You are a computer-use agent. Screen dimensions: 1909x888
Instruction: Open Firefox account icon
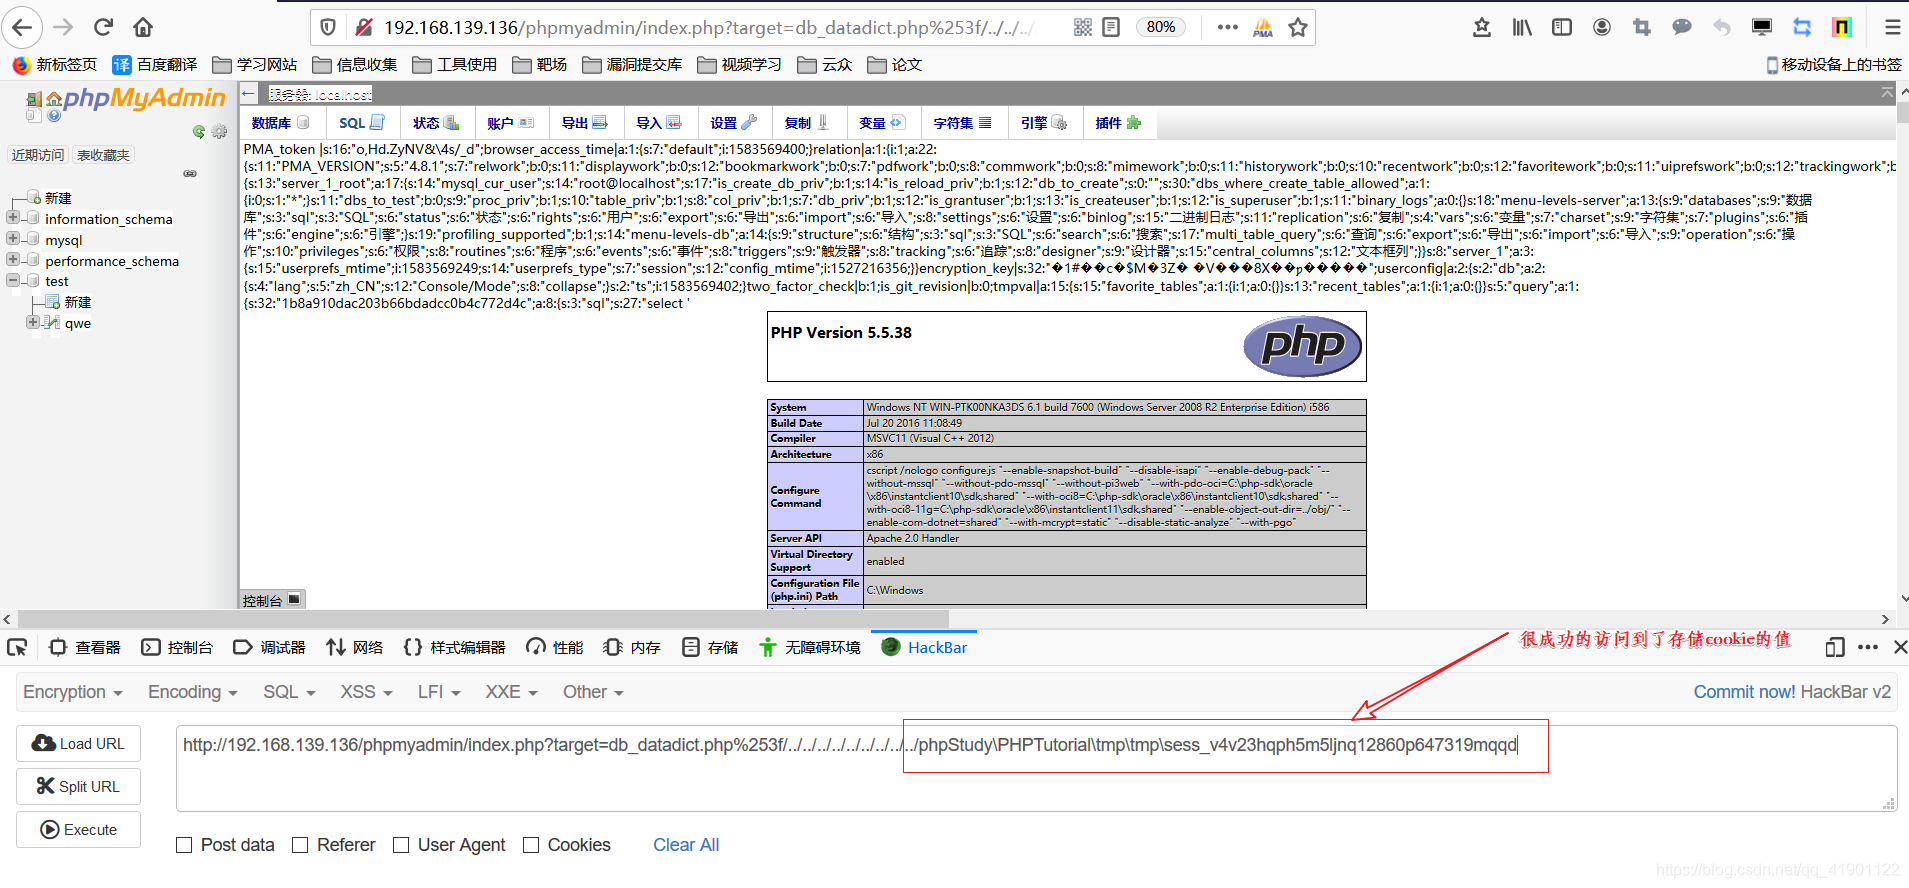pos(1602,27)
